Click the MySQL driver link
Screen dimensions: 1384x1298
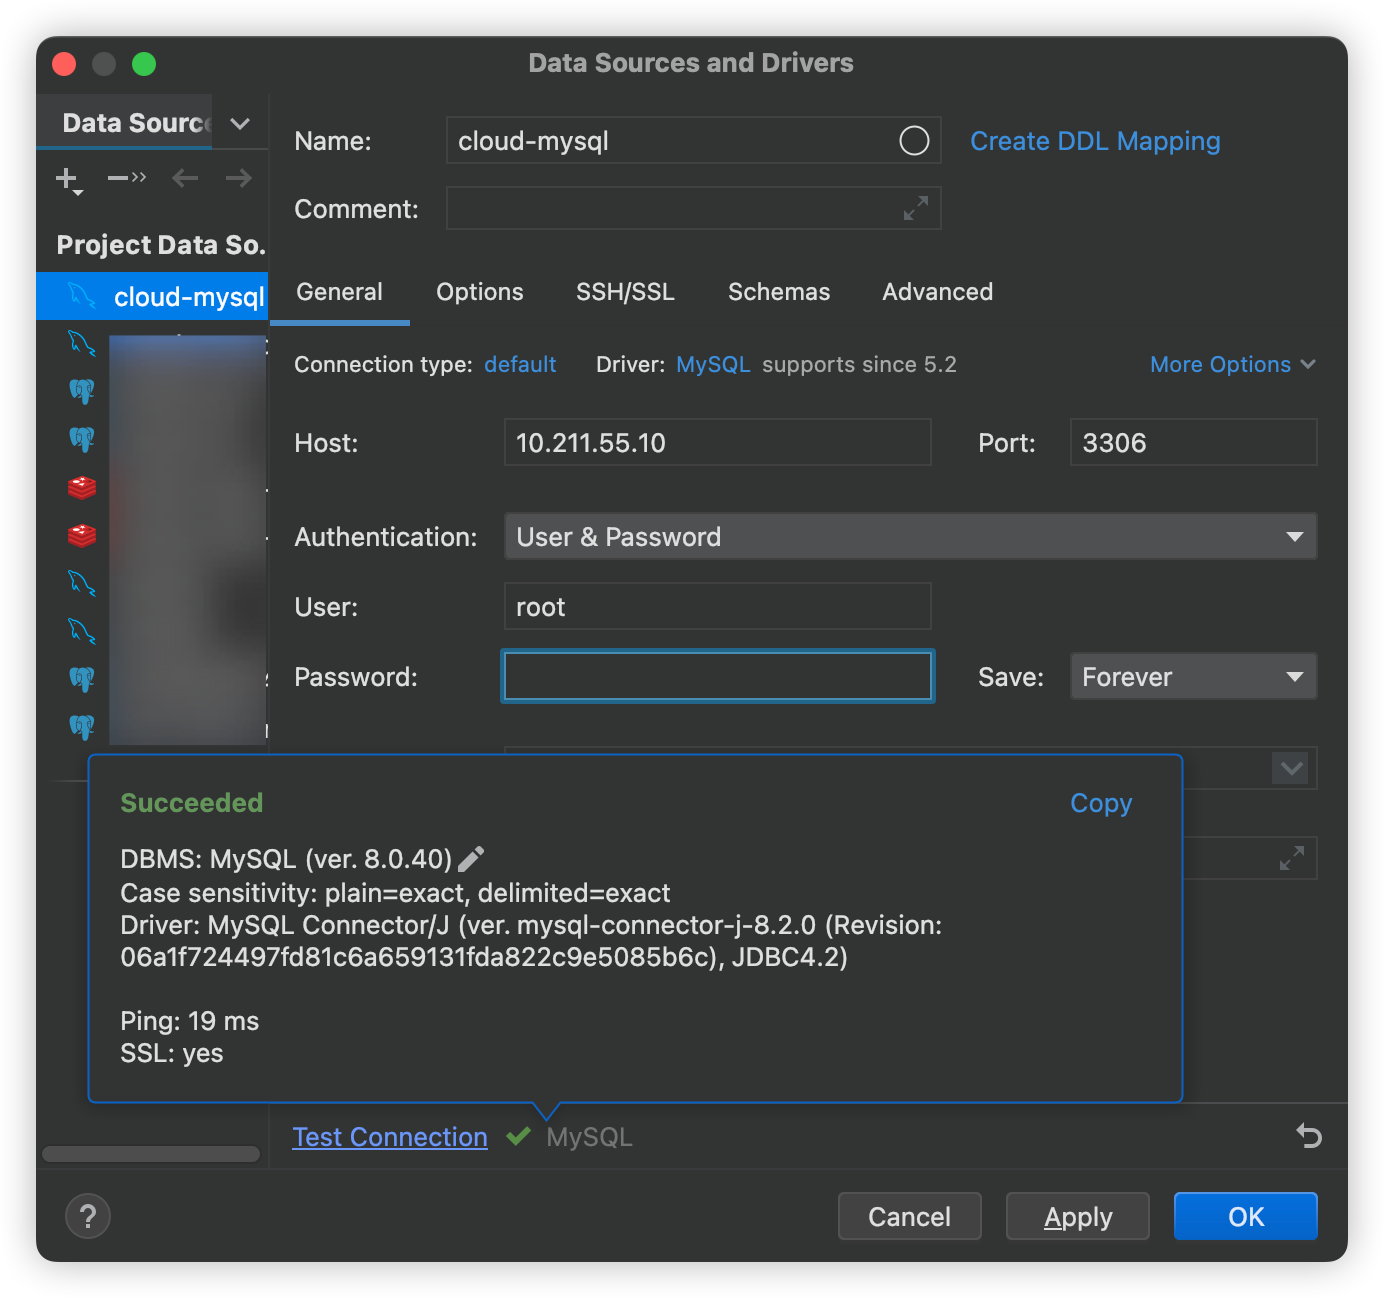click(713, 364)
